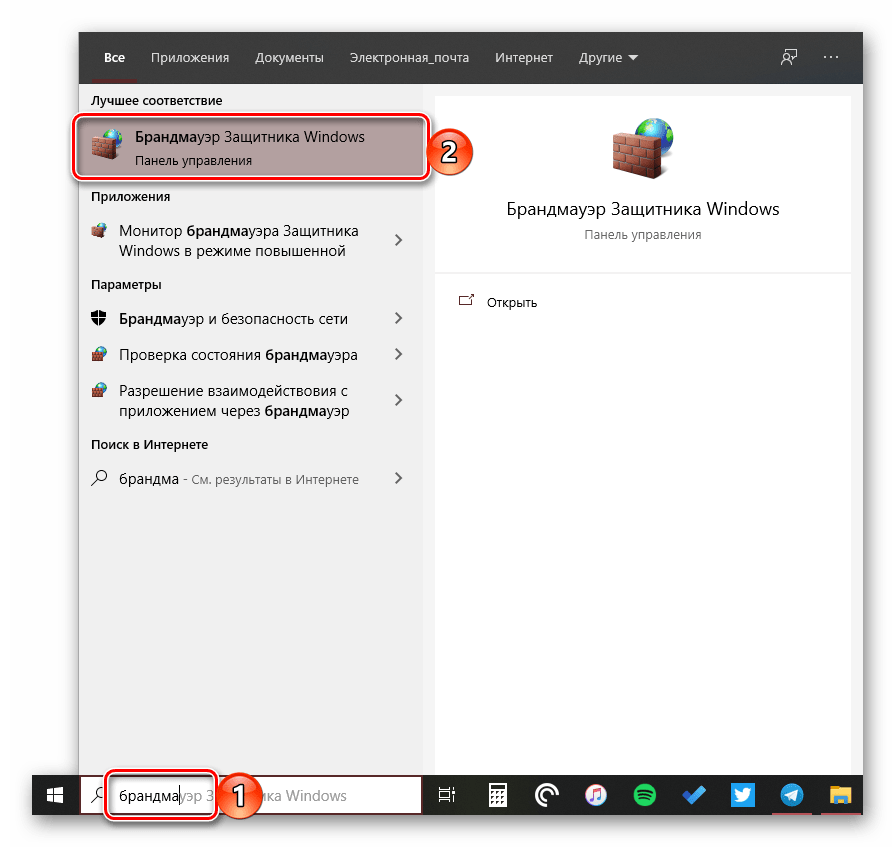Viewport: 895px width, 847px height.
Task: Launch Calculator from the taskbar
Action: [x=495, y=796]
